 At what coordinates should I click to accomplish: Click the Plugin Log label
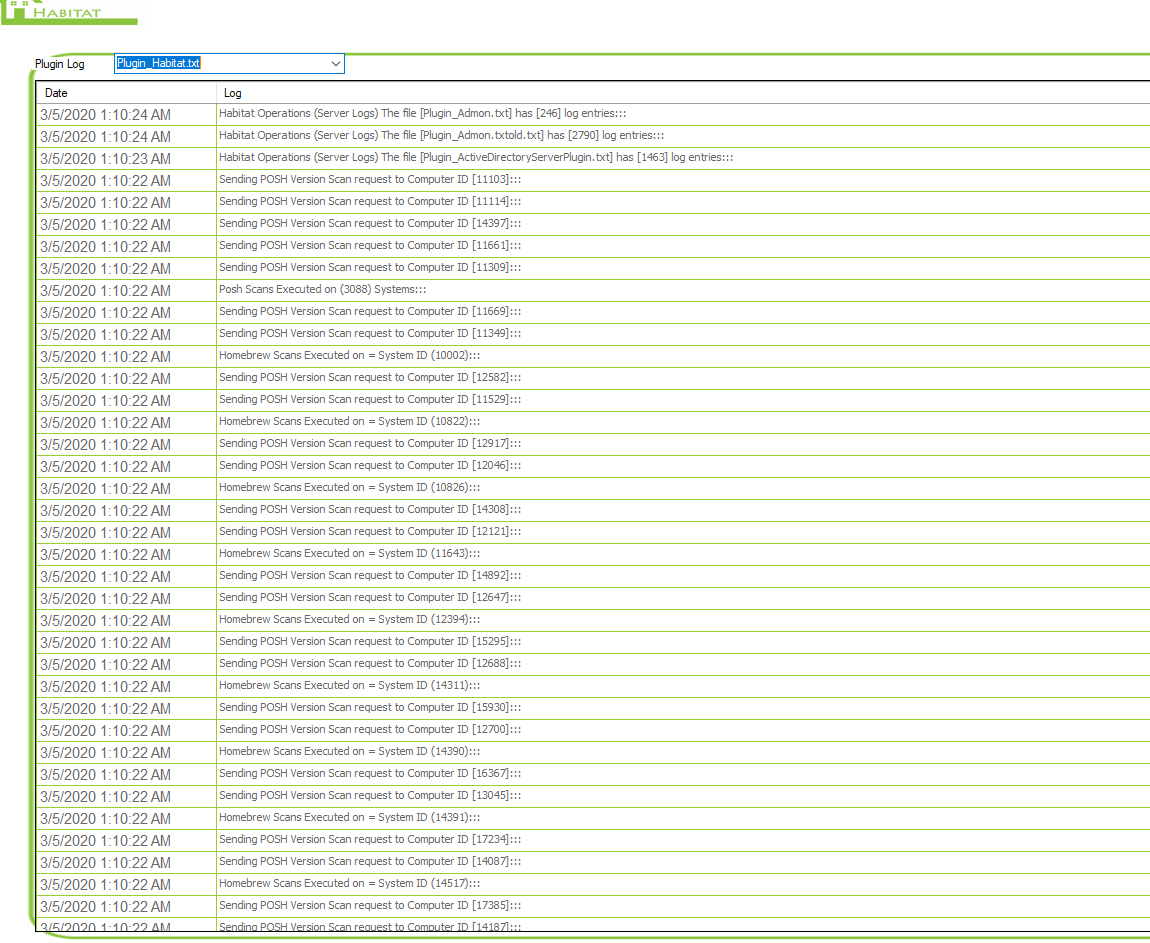click(x=60, y=64)
